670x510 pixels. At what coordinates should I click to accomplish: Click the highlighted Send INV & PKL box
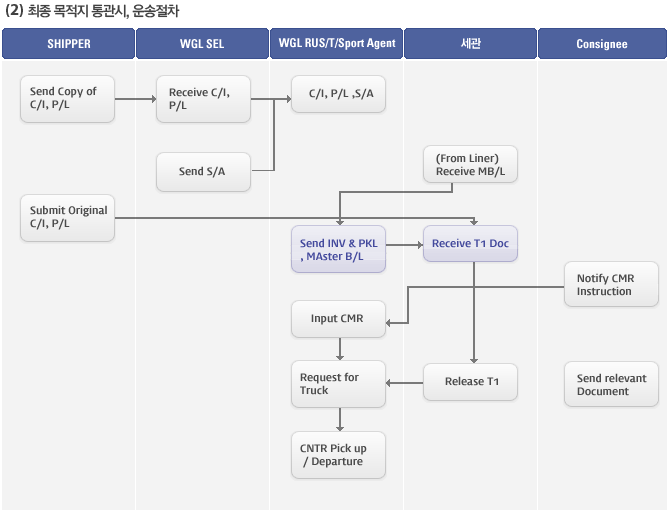[x=338, y=249]
